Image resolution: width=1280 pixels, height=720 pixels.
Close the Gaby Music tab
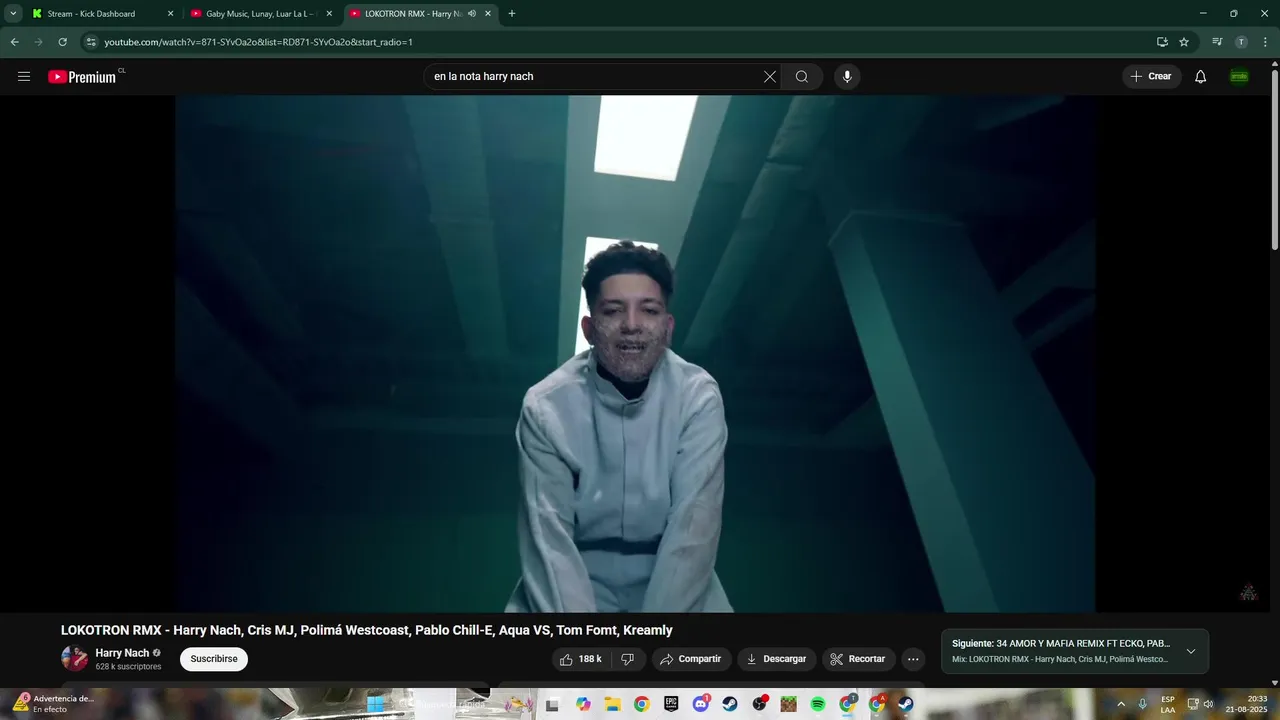329,14
